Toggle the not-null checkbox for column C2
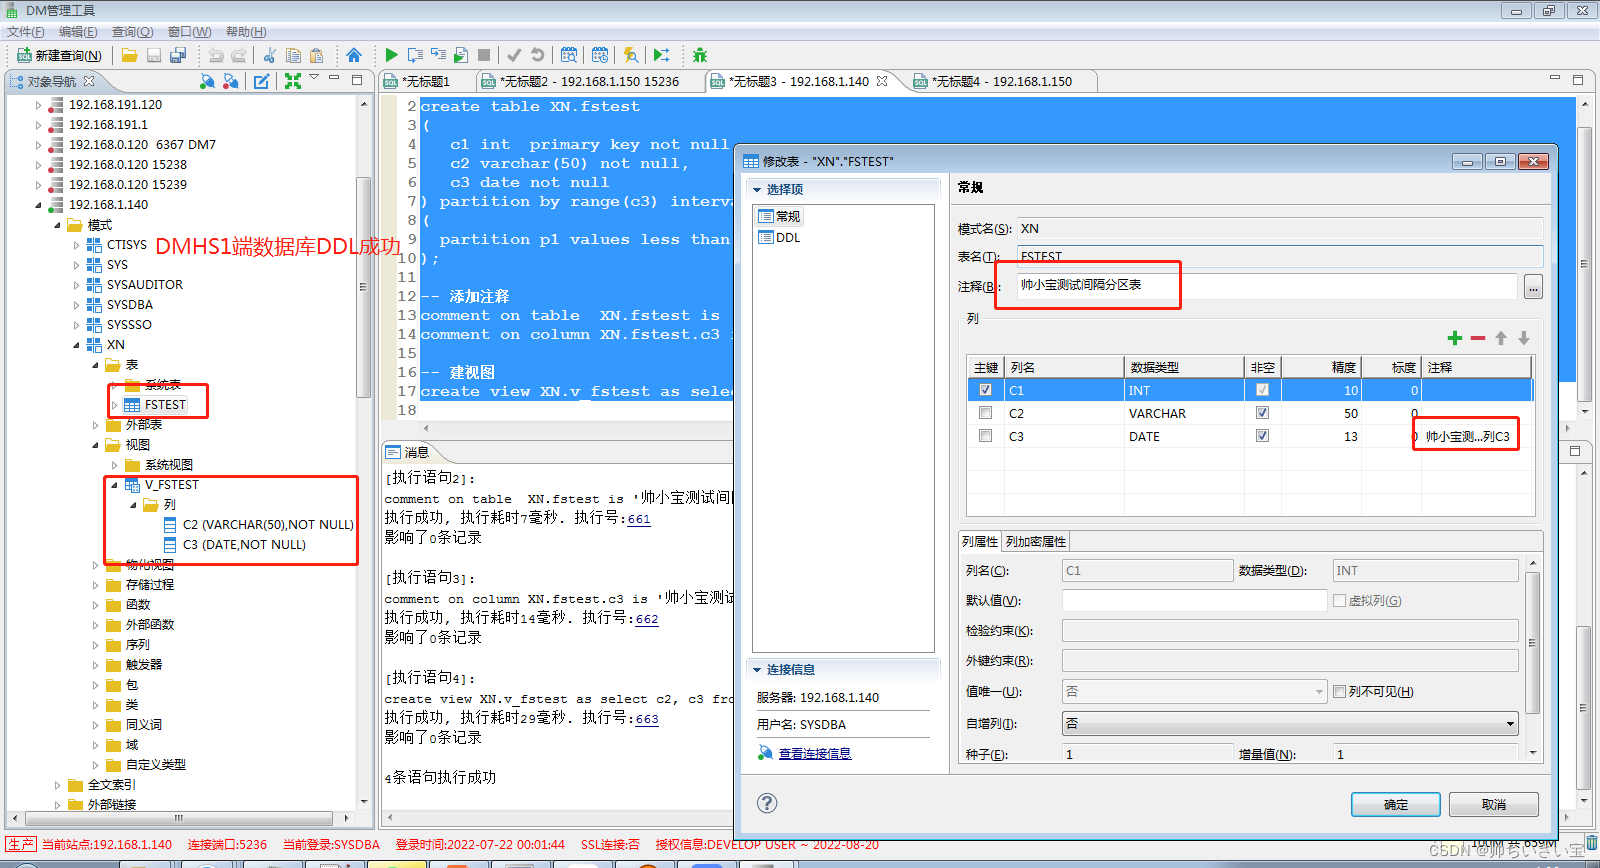This screenshot has height=868, width=1600. pyautogui.click(x=1262, y=413)
